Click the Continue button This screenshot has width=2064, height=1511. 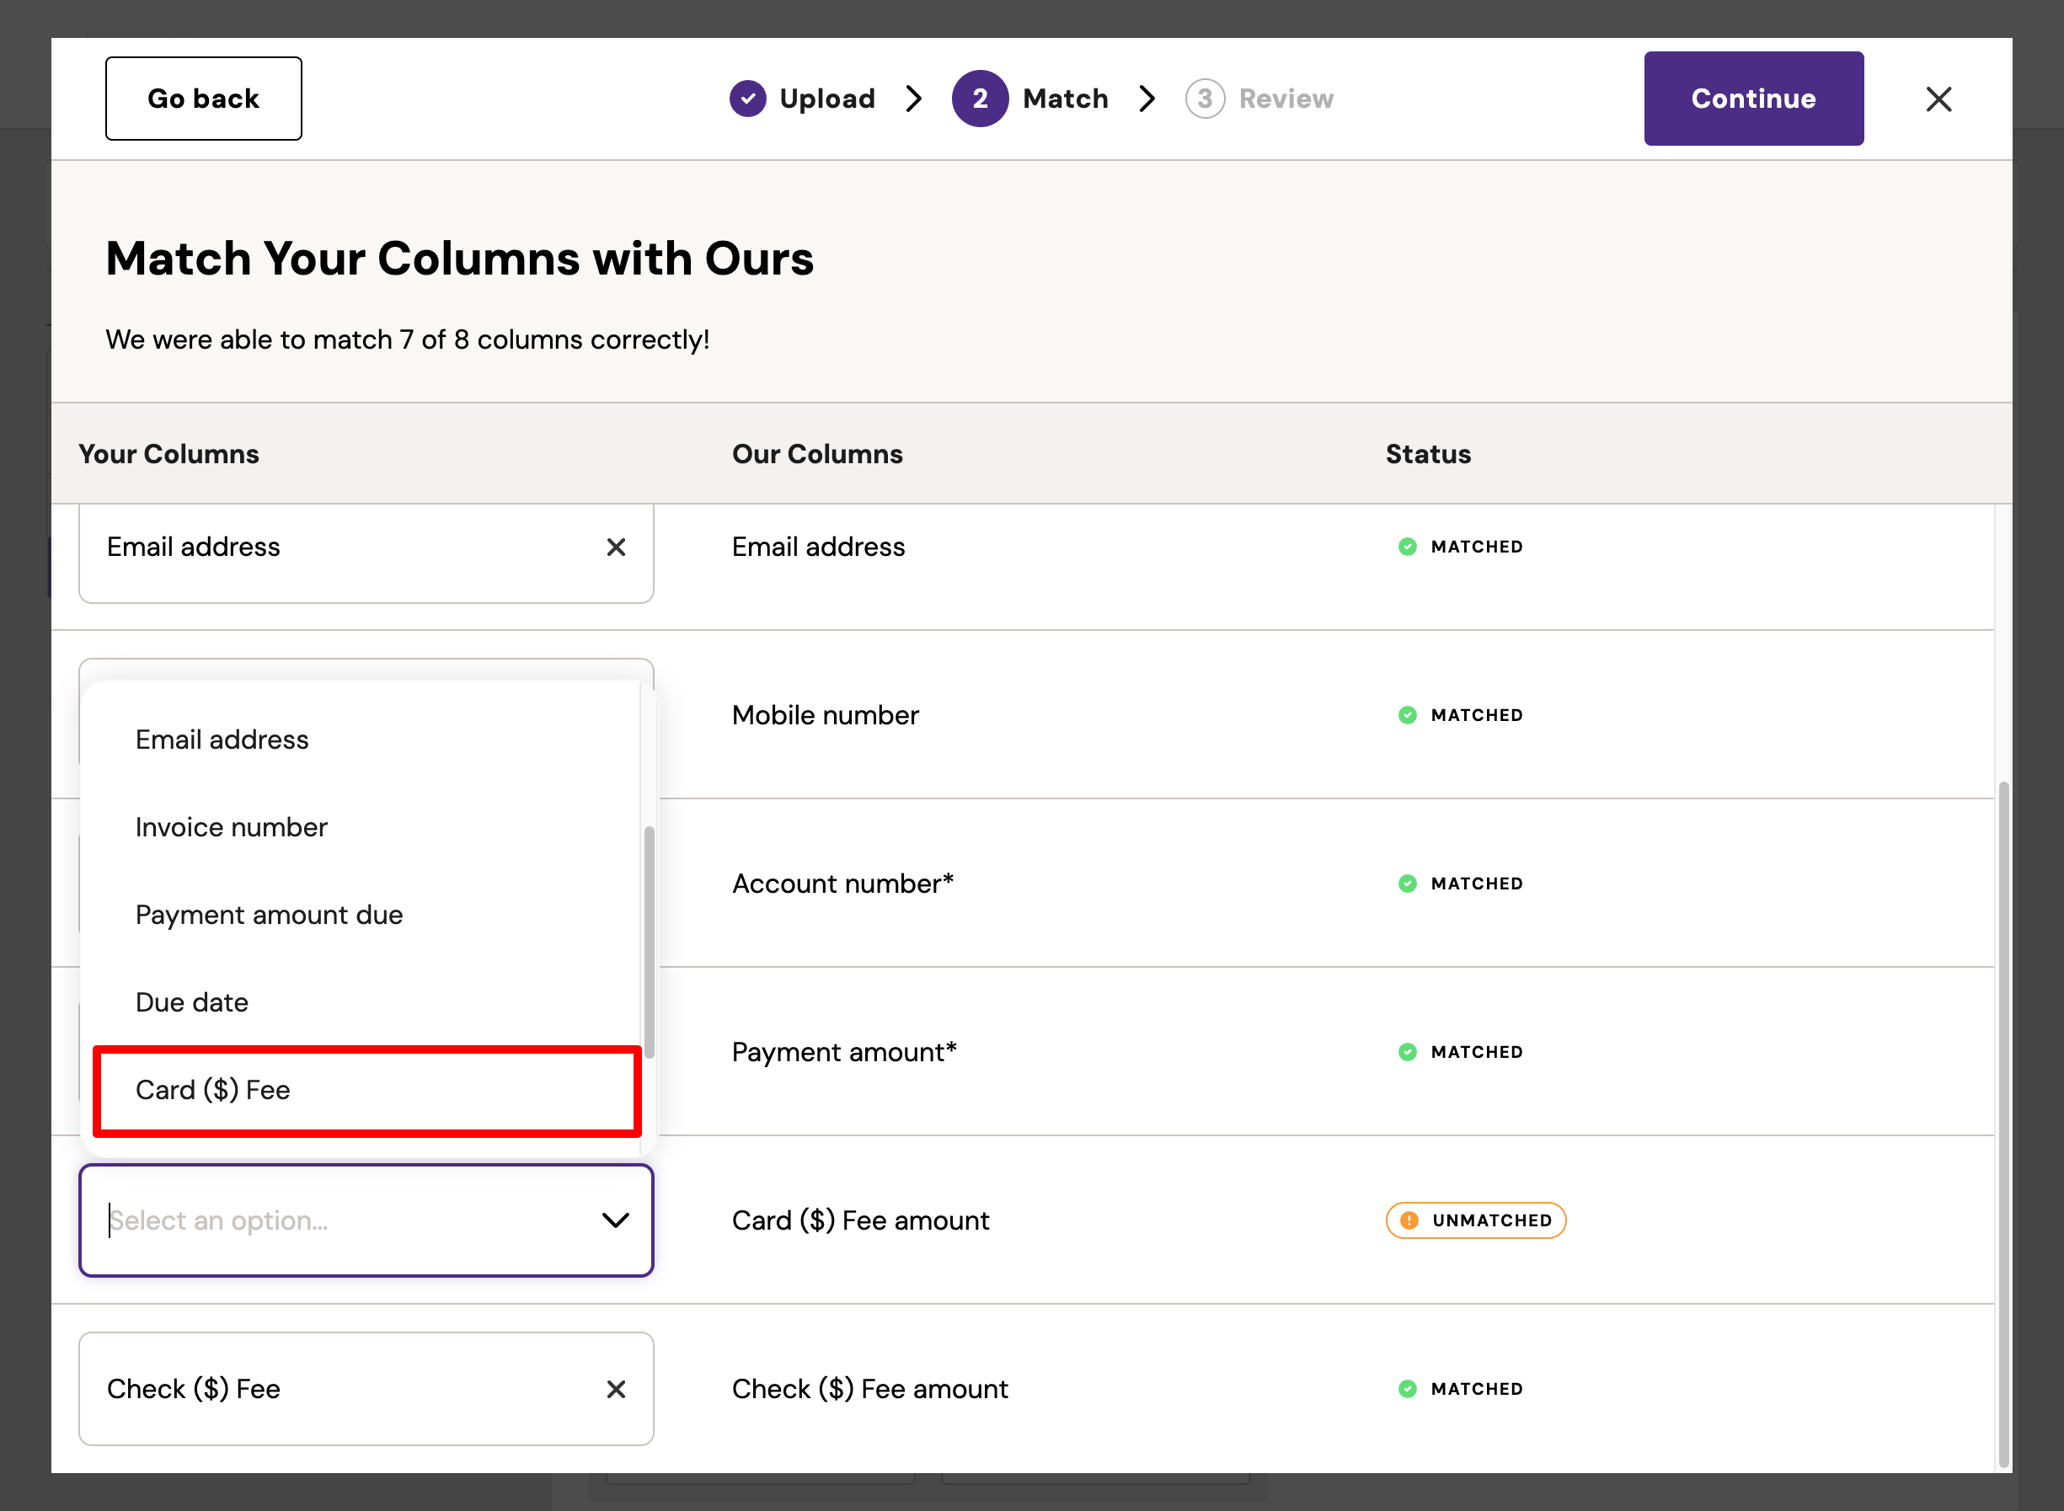[x=1753, y=98]
